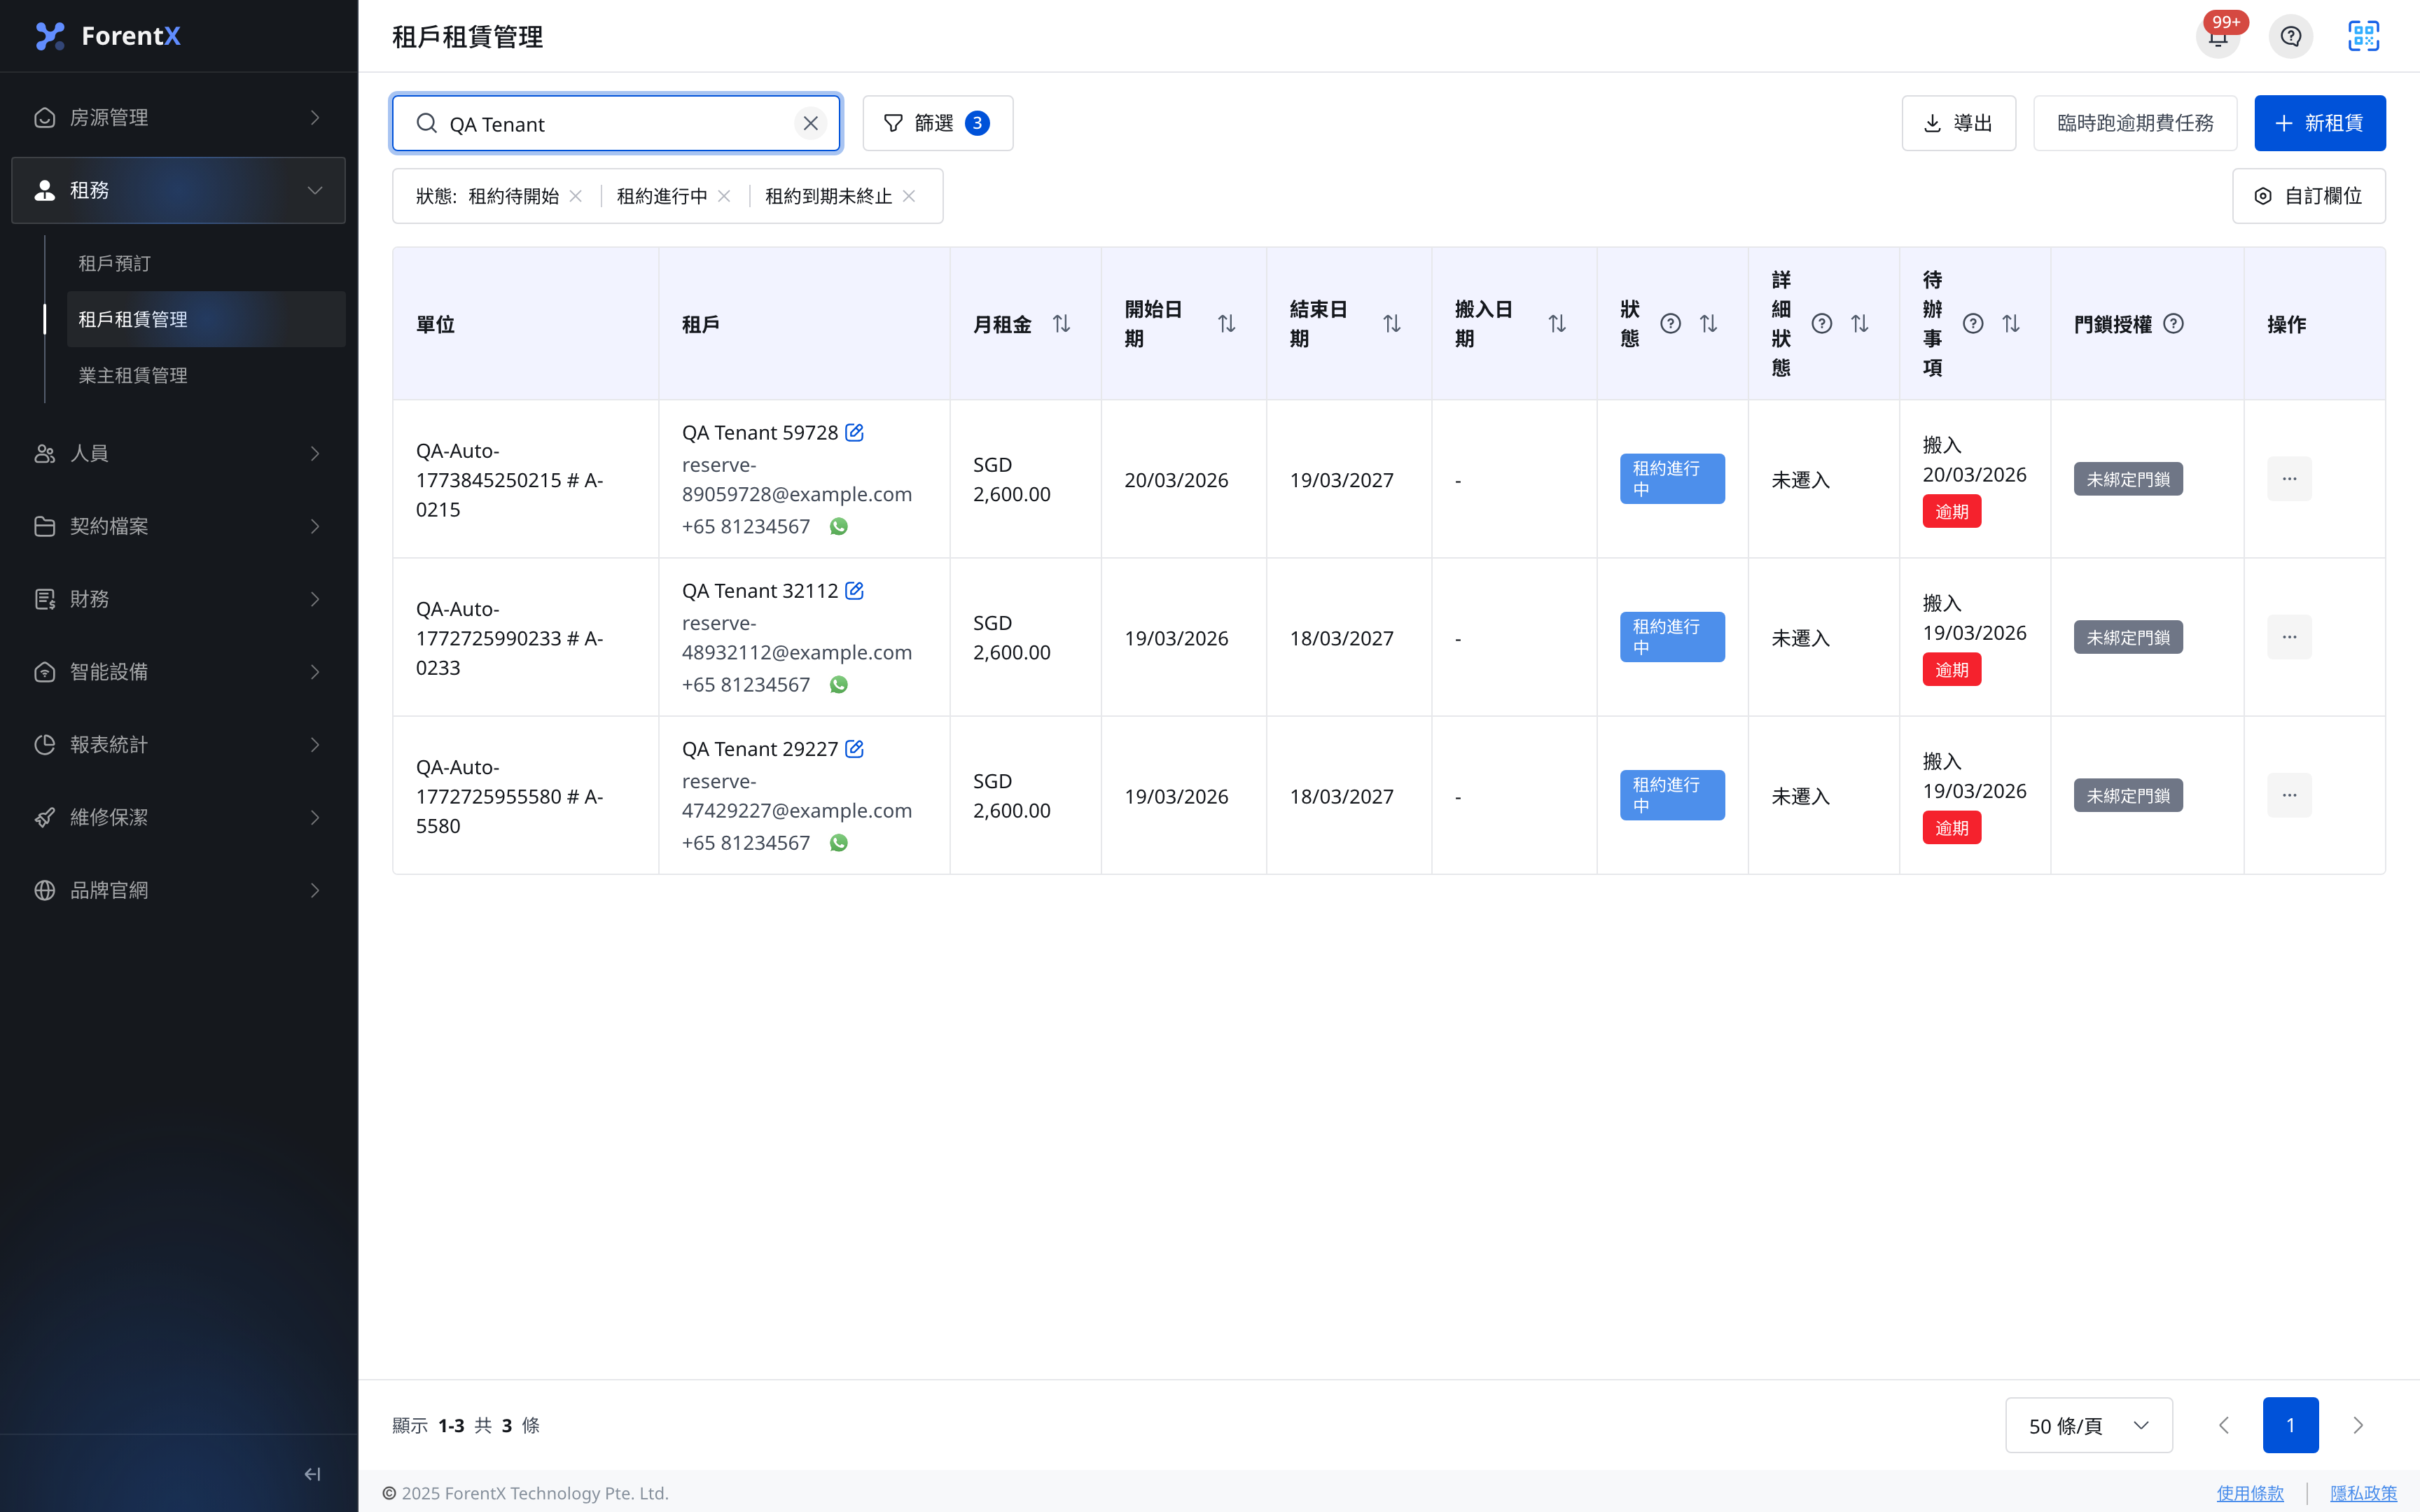This screenshot has width=2420, height=1512.
Task: Show help tooltip for 詳細狀態 column
Action: (1822, 323)
